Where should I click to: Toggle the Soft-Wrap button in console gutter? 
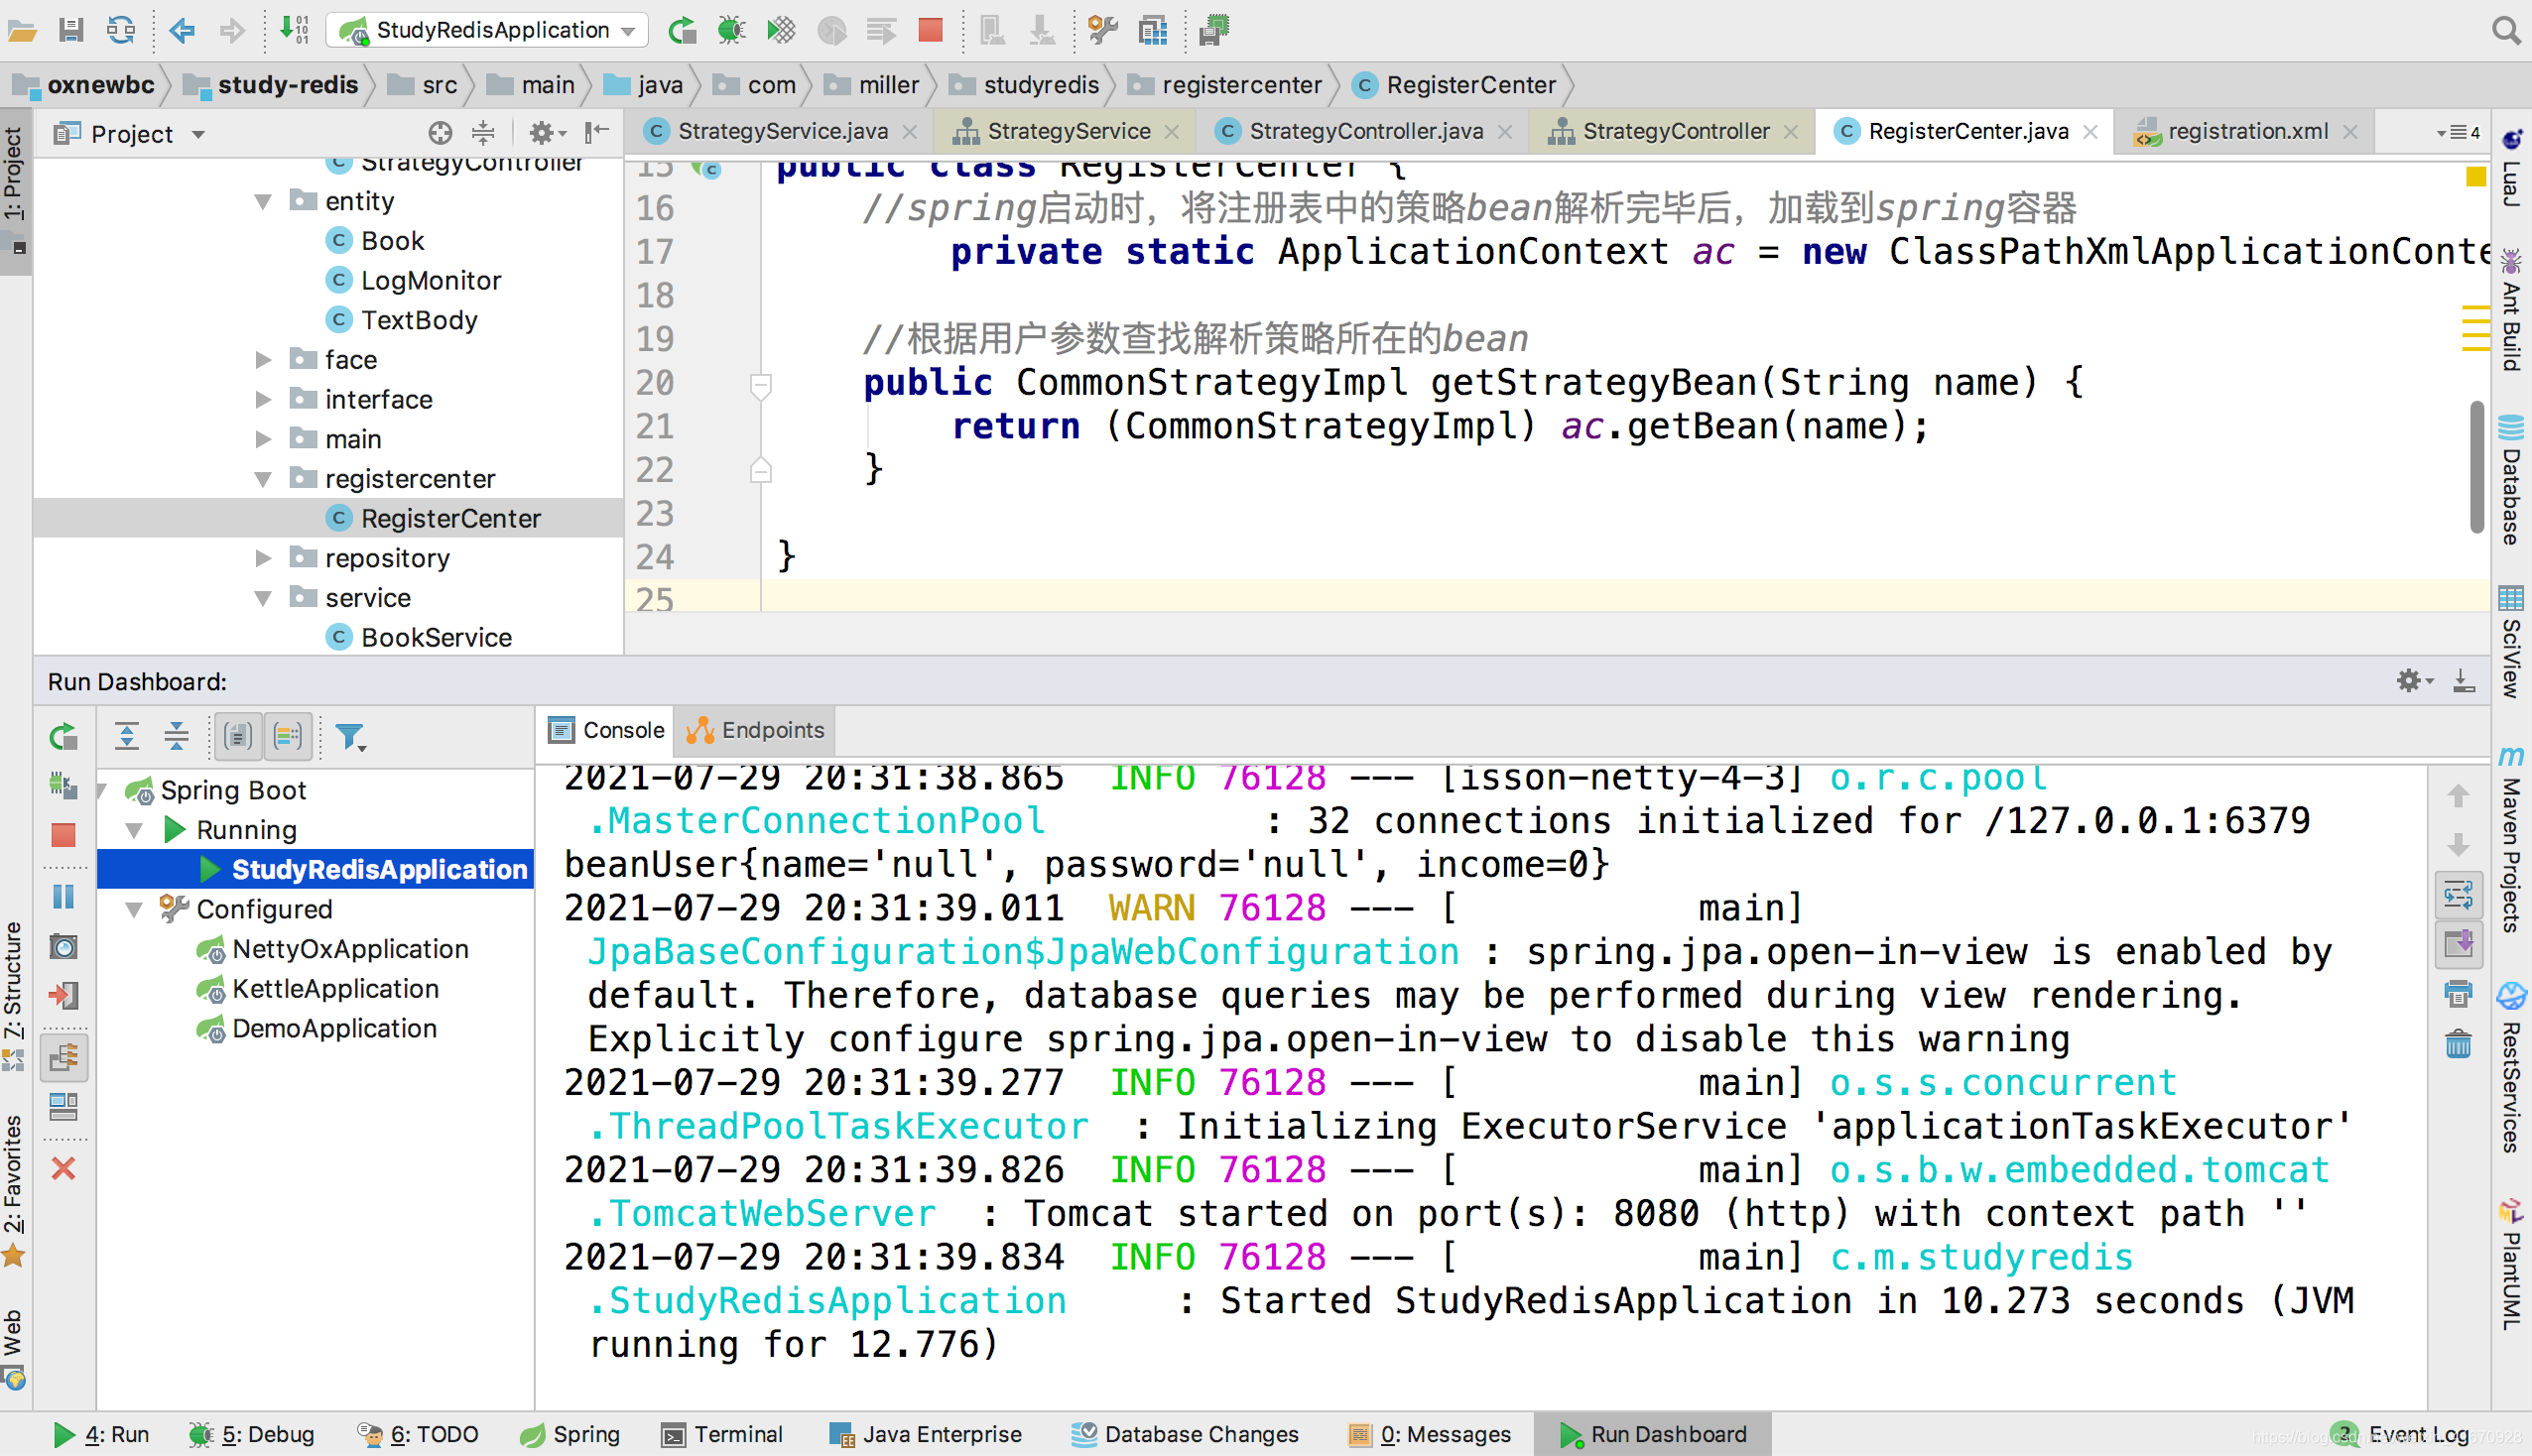click(x=2458, y=894)
